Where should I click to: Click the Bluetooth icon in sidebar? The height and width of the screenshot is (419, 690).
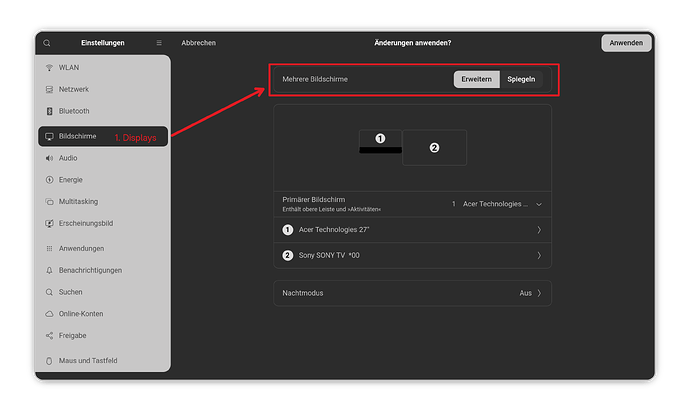pos(49,111)
